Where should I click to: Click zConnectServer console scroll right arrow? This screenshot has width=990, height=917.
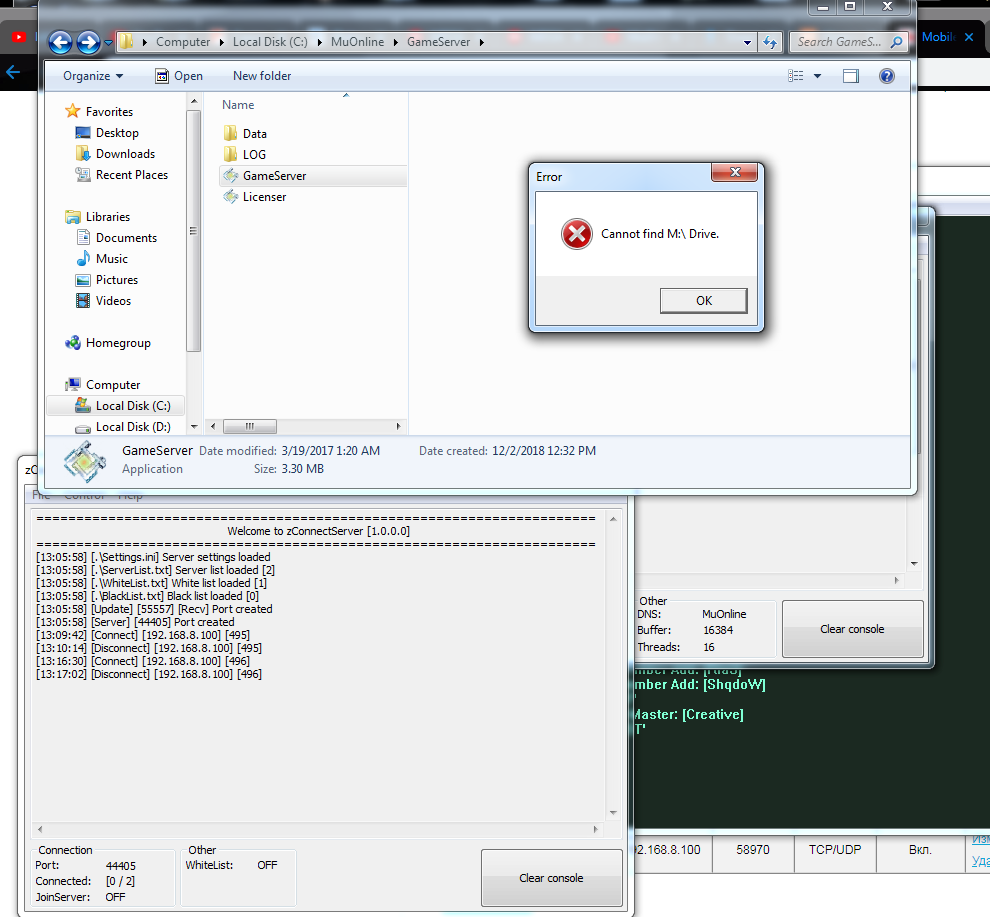[595, 829]
